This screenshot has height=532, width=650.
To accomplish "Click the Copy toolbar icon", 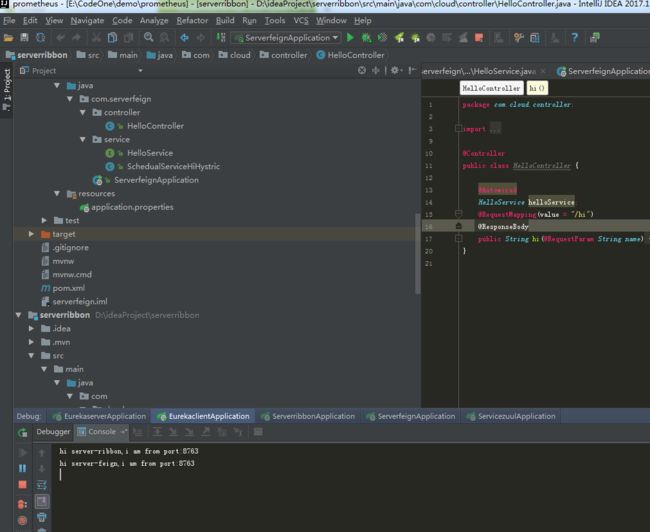I will pos(112,38).
